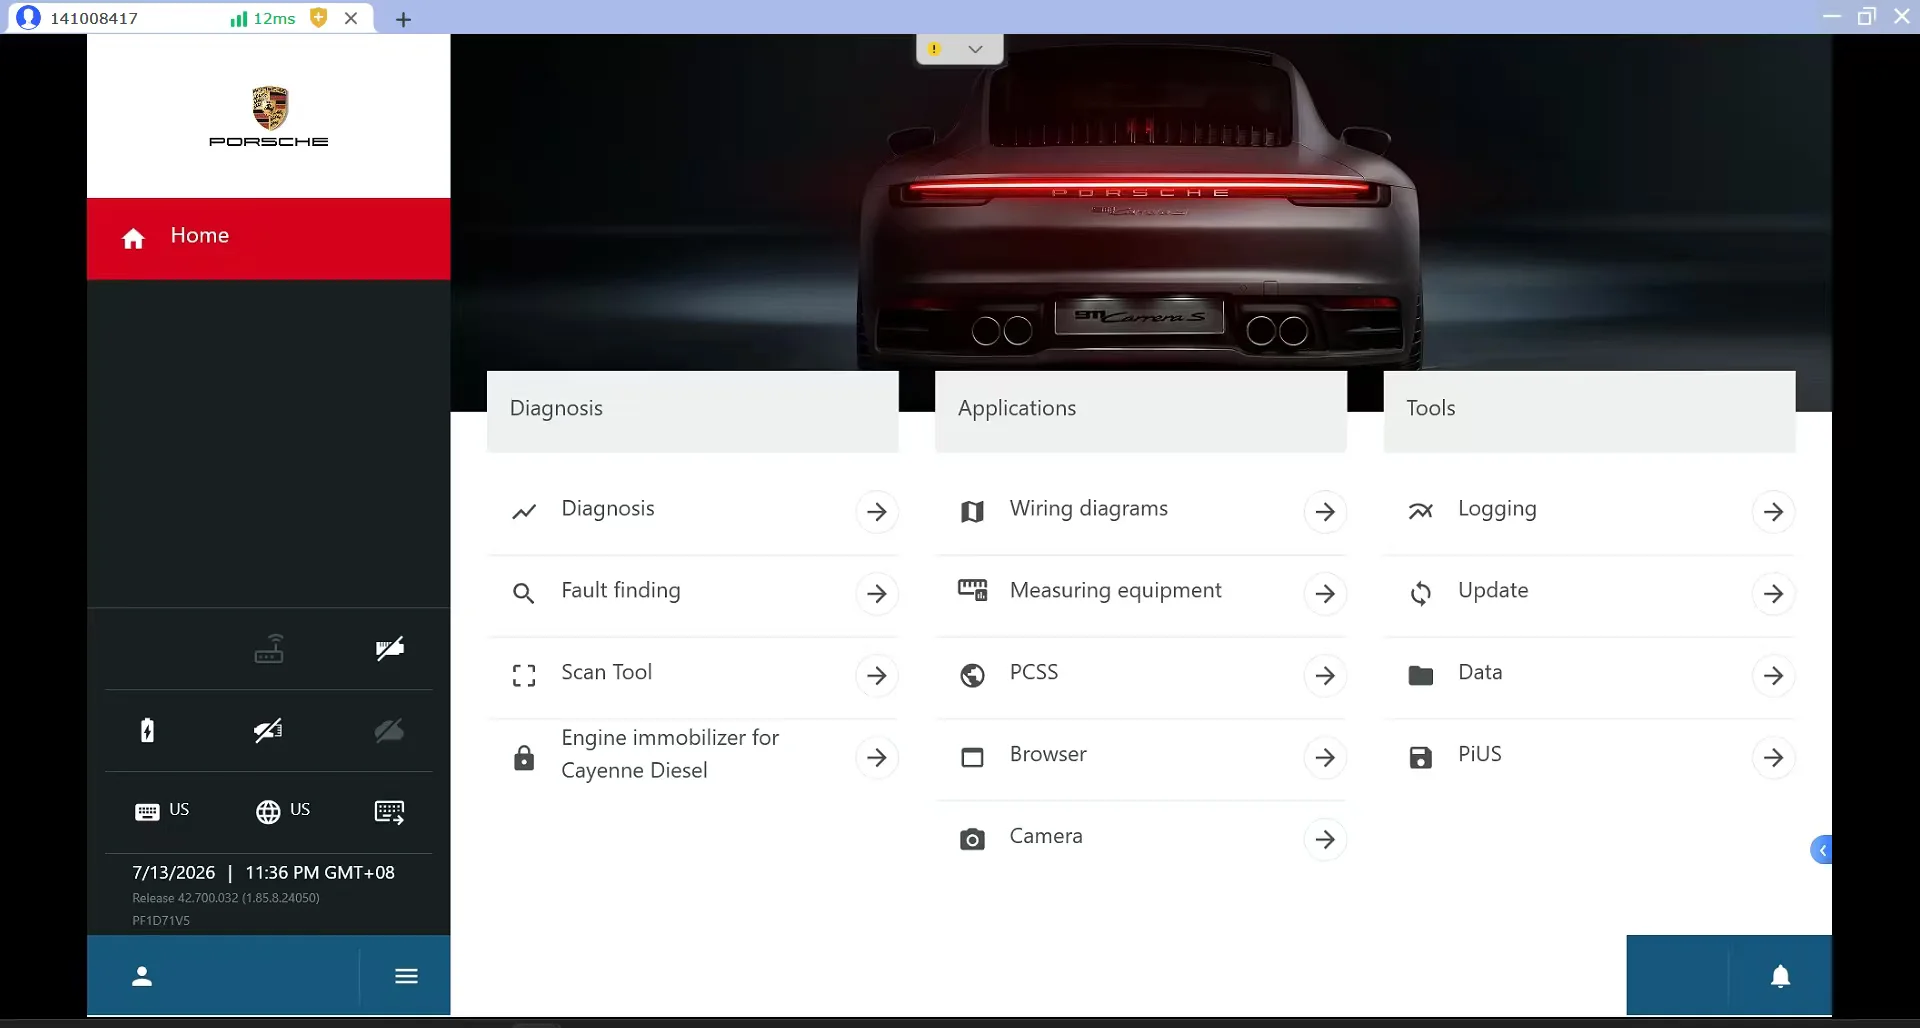Viewport: 1920px width, 1028px height.
Task: Go to Update arrow button
Action: [1773, 594]
